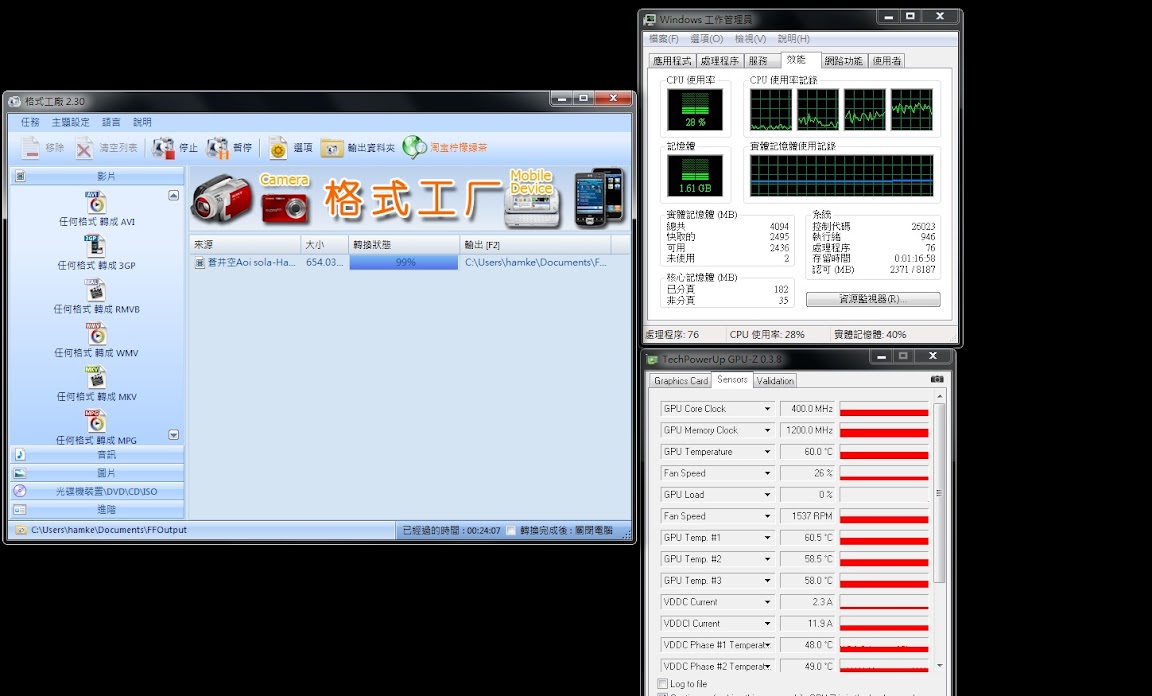Screen dimensions: 1152x696
Task: Stop the conversion with the 停止 icon
Action: click(163, 148)
